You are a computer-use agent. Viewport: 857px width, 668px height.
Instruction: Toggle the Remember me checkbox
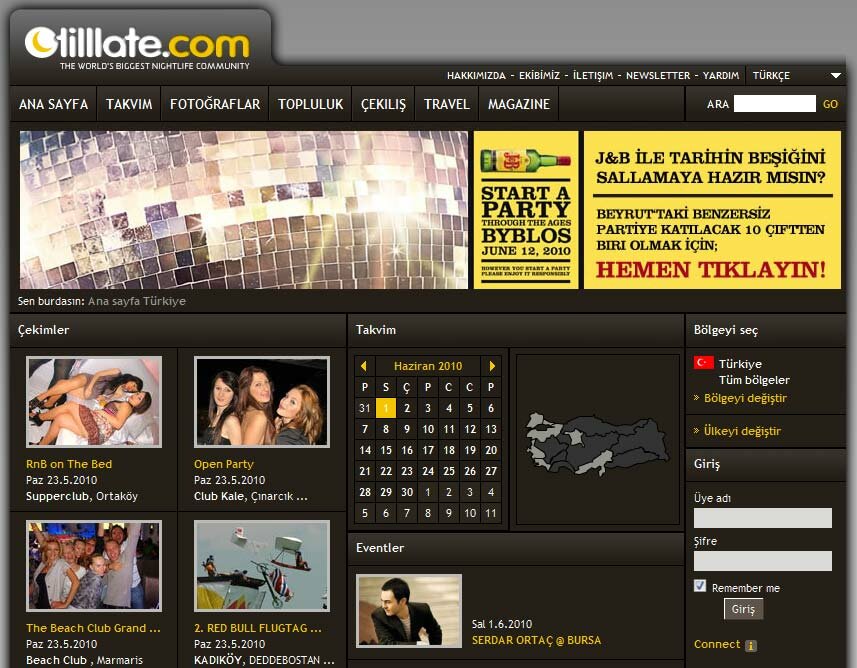(x=700, y=587)
